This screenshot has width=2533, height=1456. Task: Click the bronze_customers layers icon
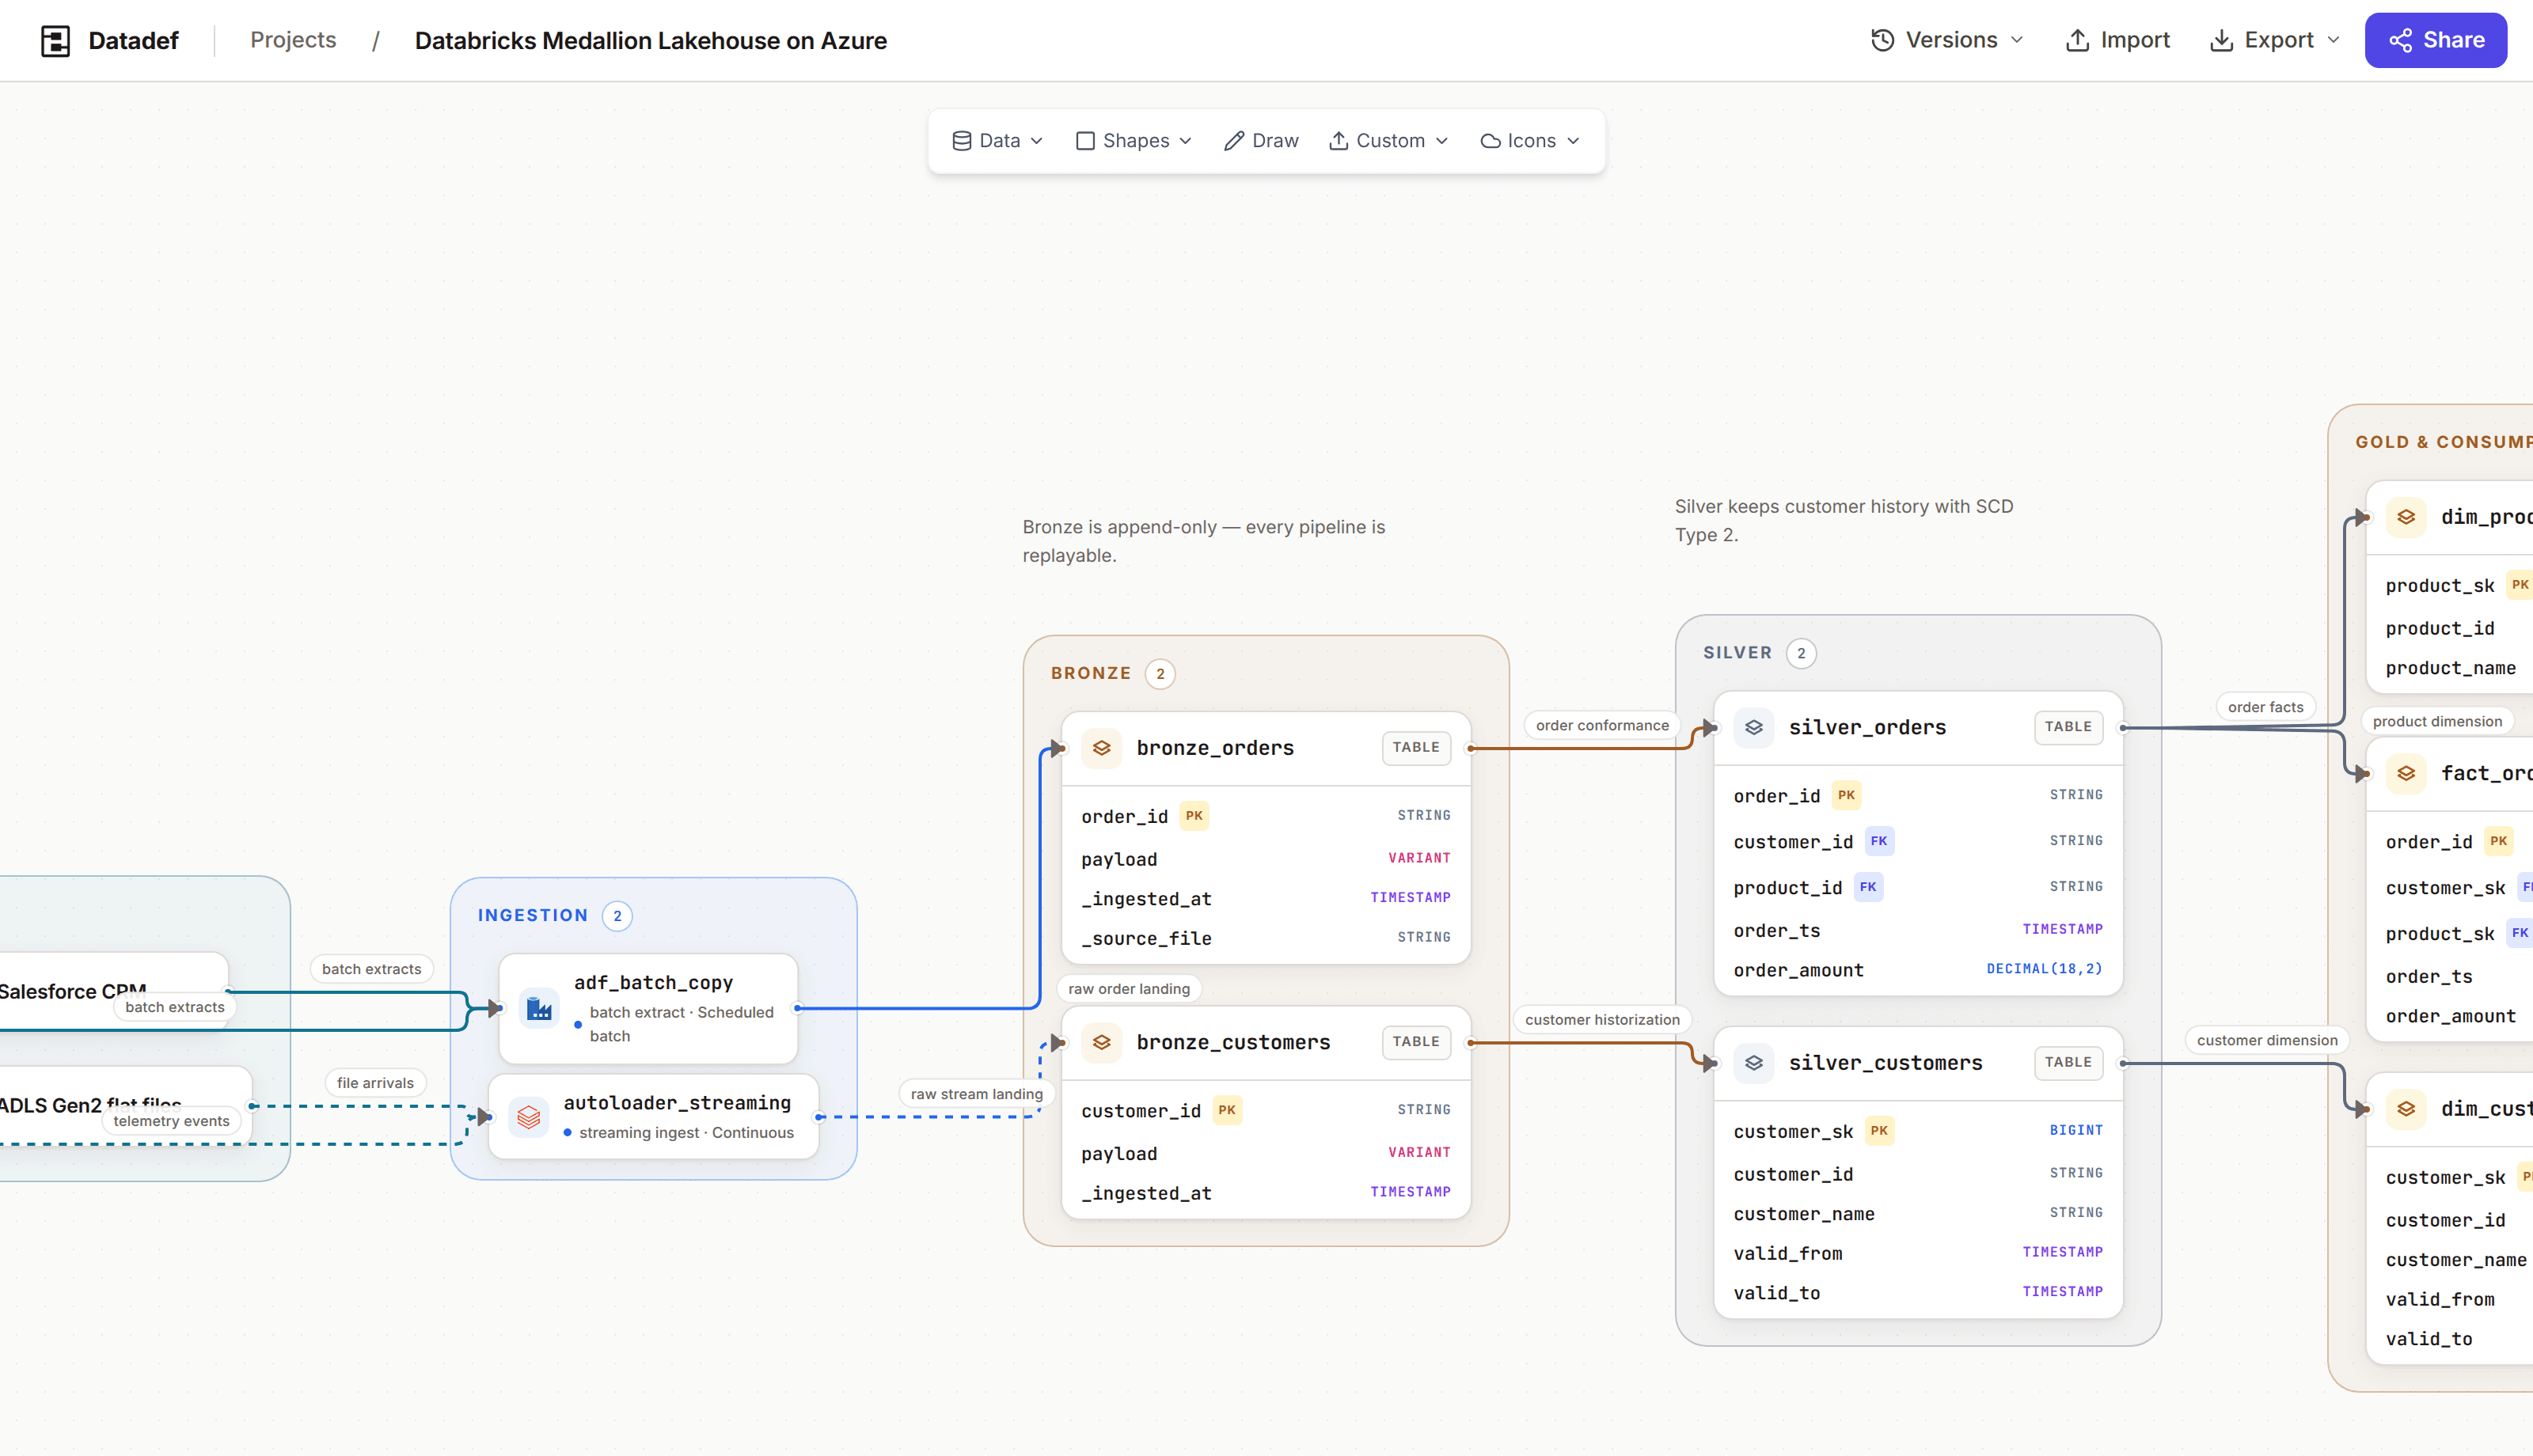(x=1101, y=1042)
